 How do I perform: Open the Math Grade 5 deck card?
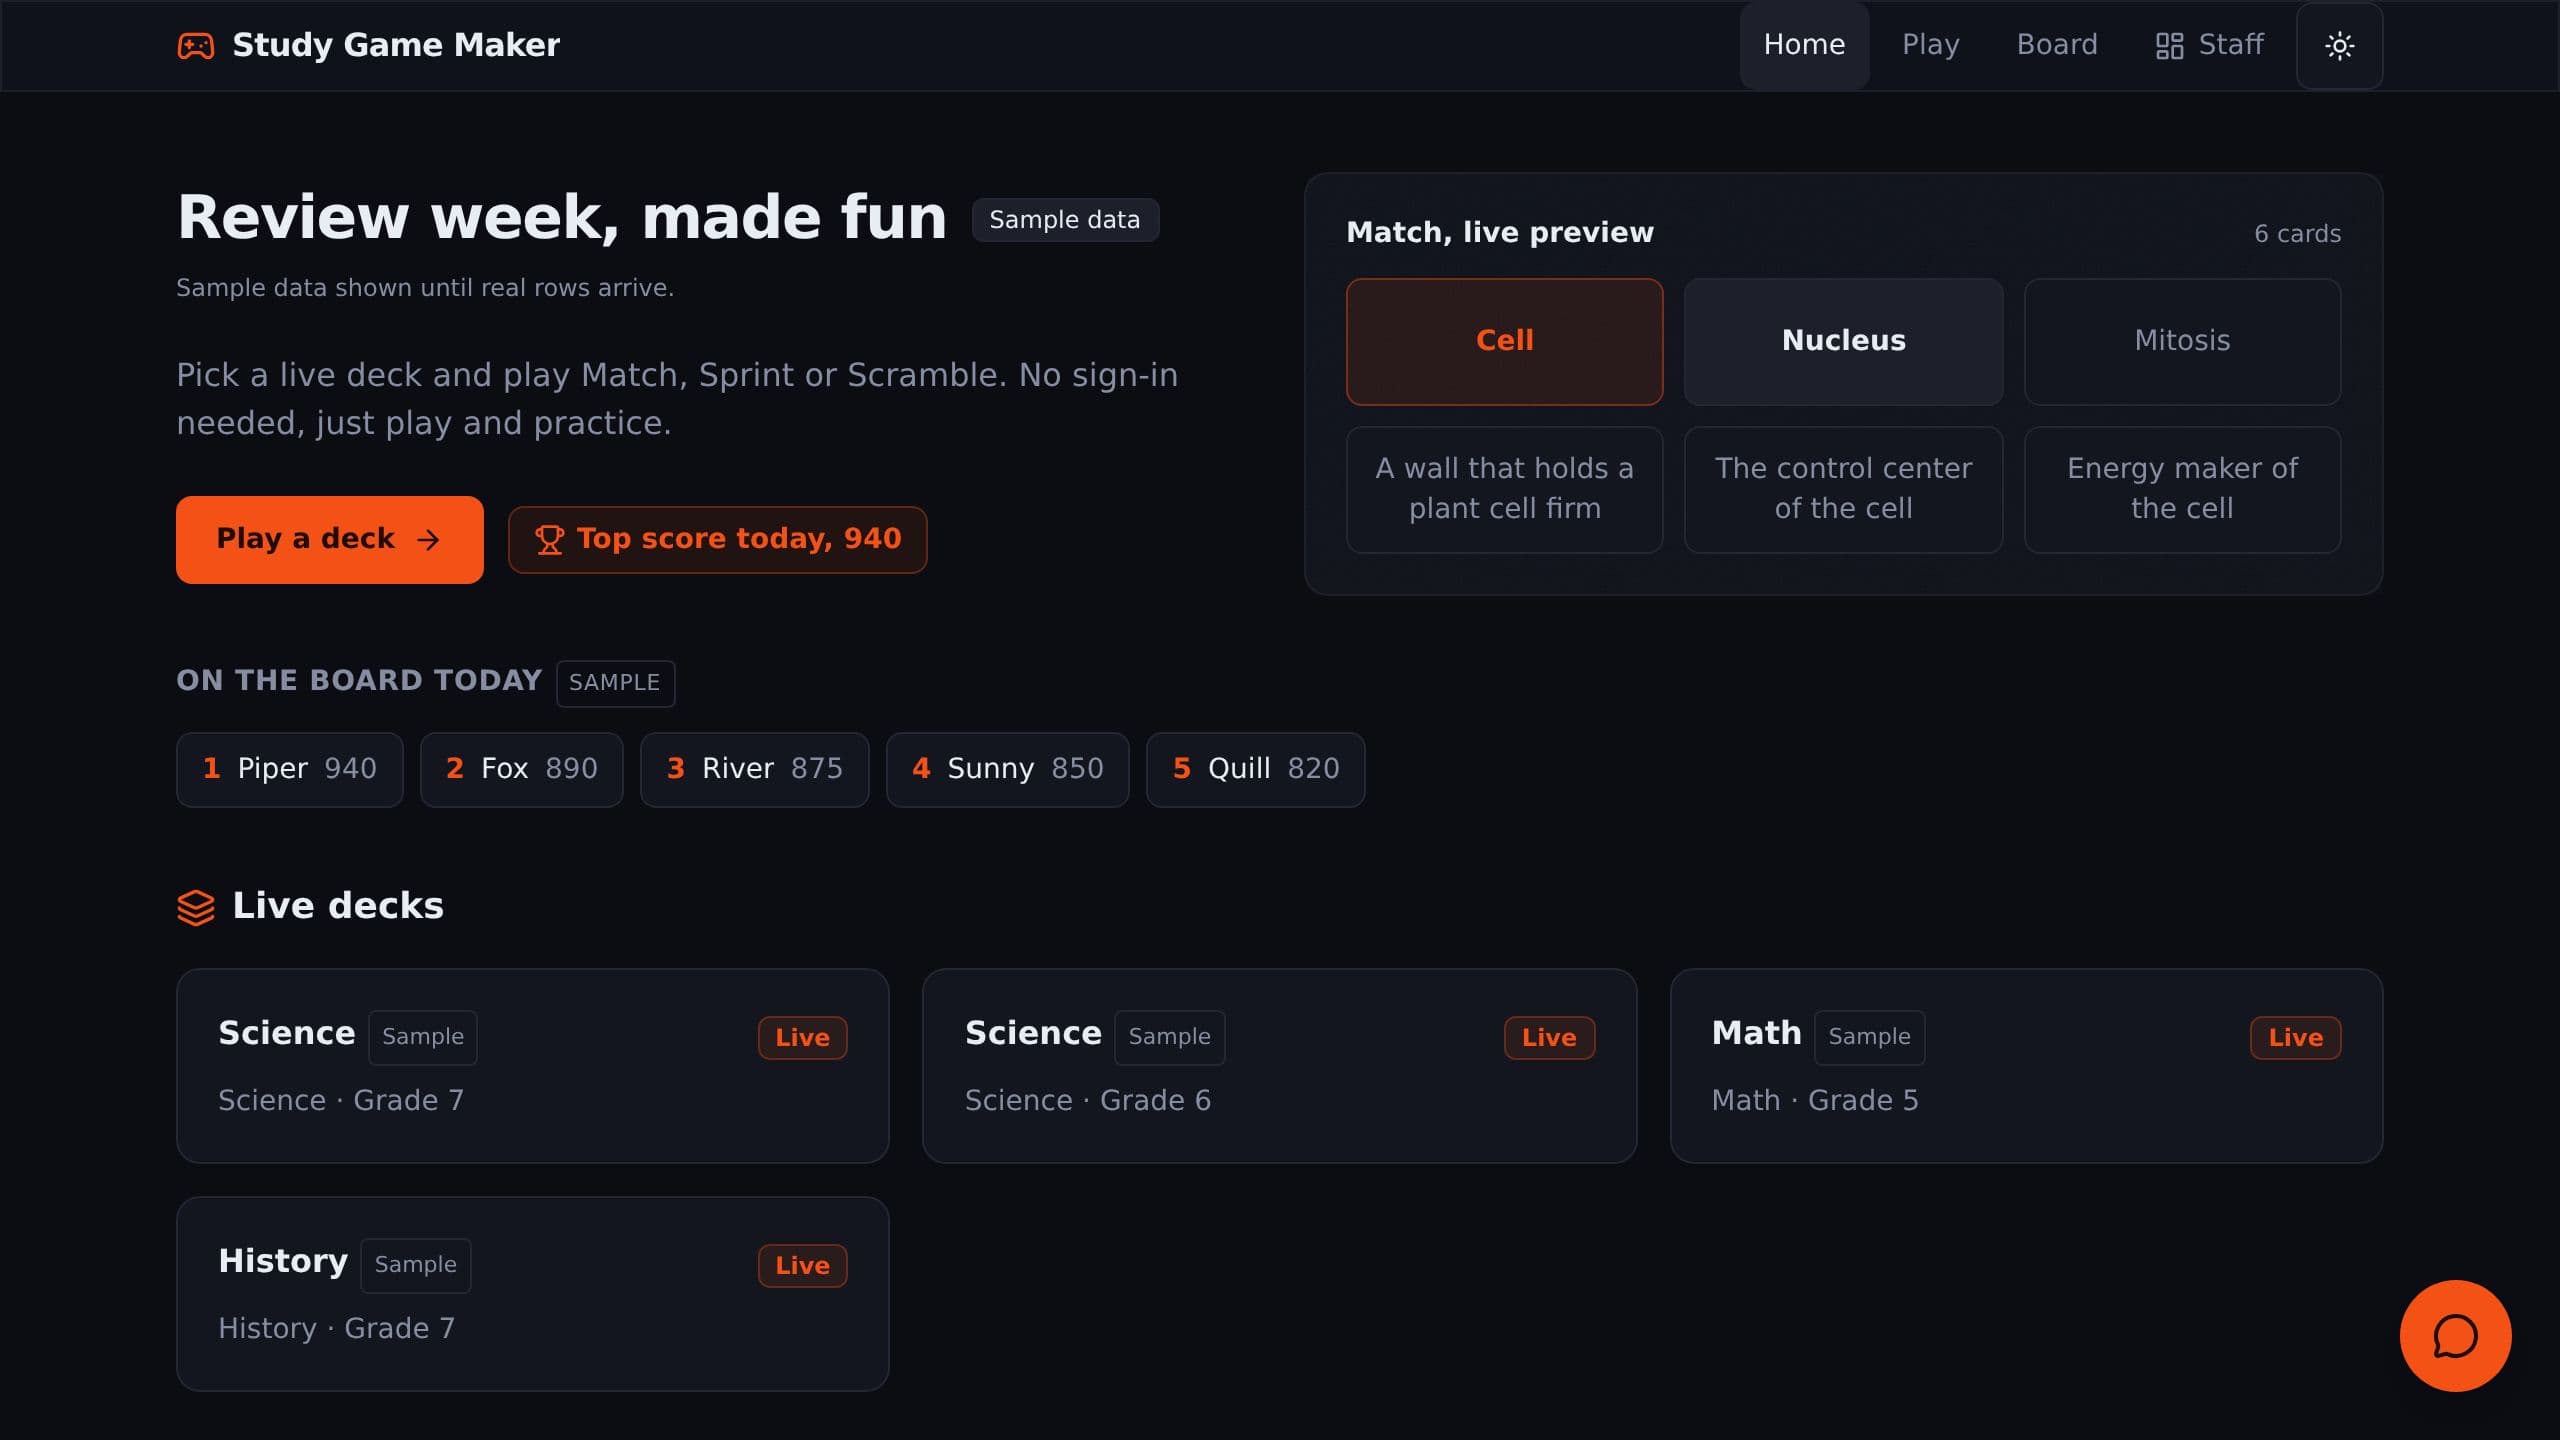tap(2026, 1065)
